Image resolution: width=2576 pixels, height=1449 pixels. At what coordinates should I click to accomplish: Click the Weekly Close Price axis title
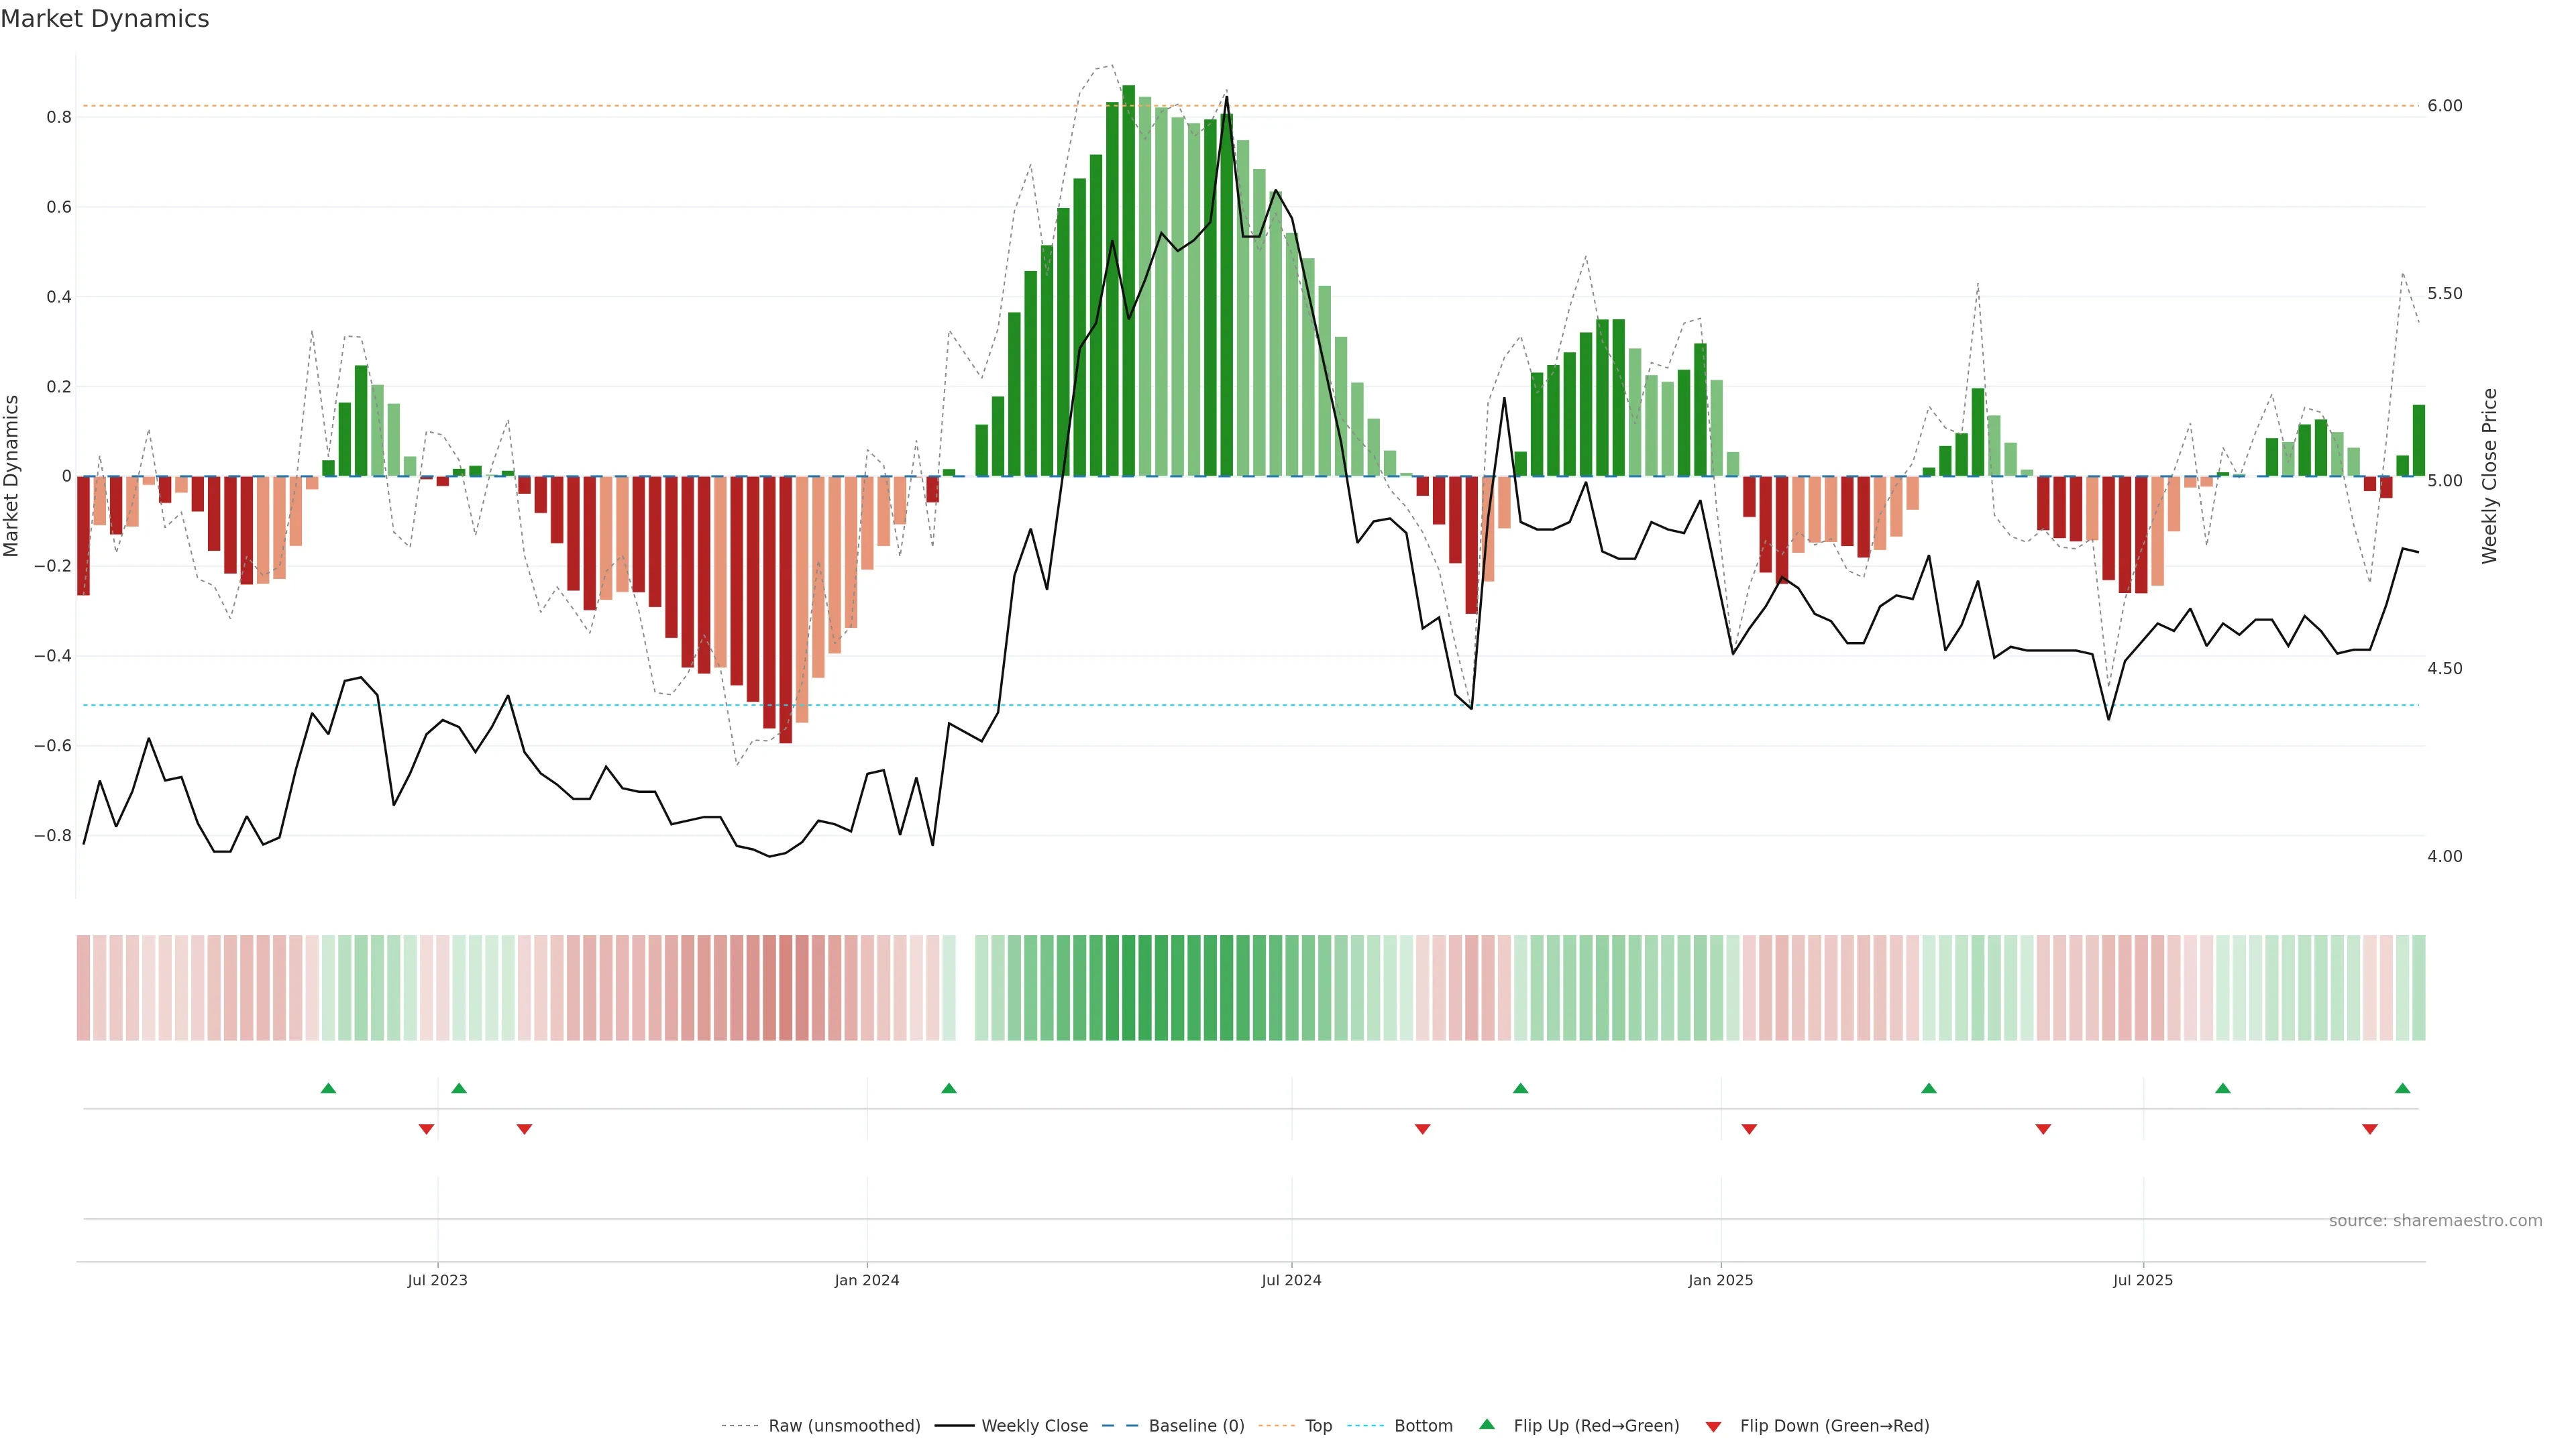tap(2489, 476)
